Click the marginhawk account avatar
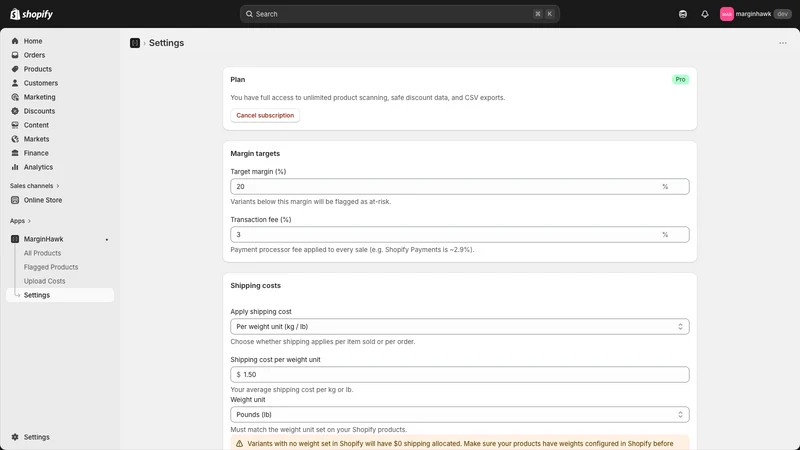800x450 pixels. (727, 14)
